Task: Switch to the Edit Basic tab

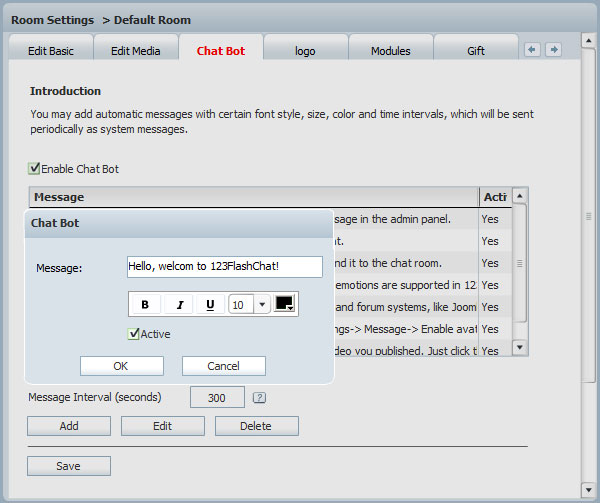Action: pyautogui.click(x=49, y=51)
